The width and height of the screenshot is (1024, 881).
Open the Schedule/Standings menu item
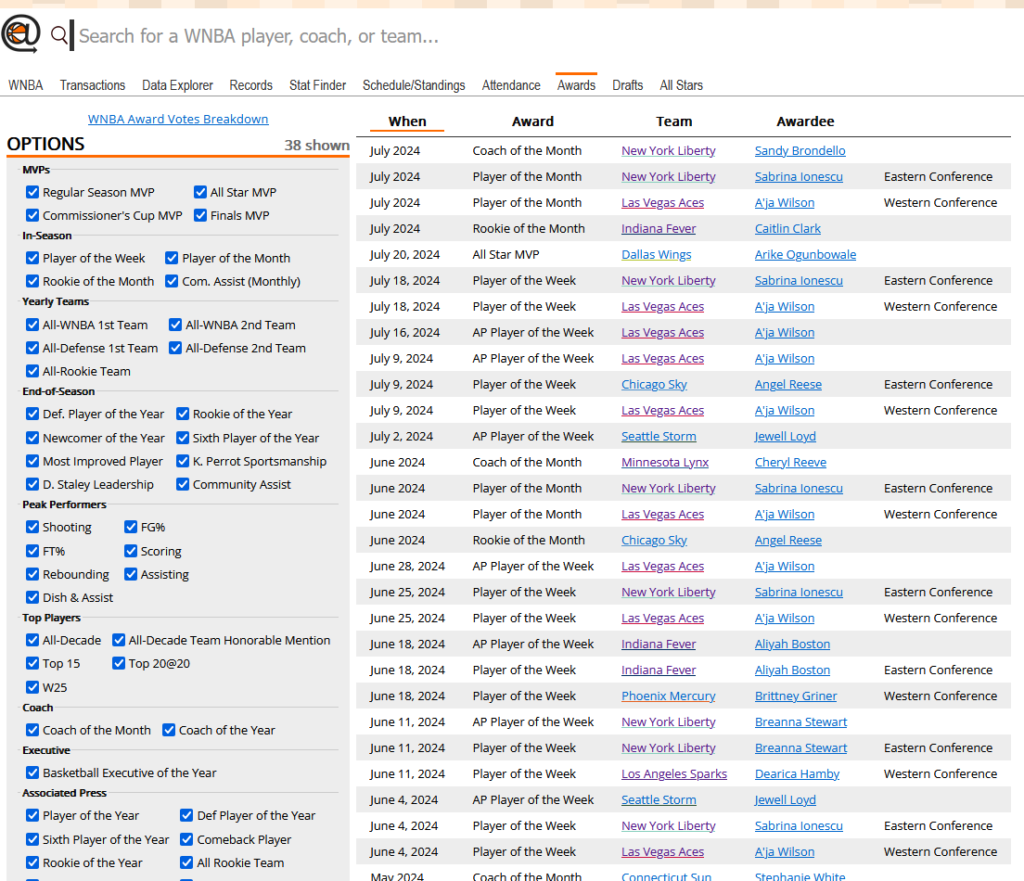413,85
